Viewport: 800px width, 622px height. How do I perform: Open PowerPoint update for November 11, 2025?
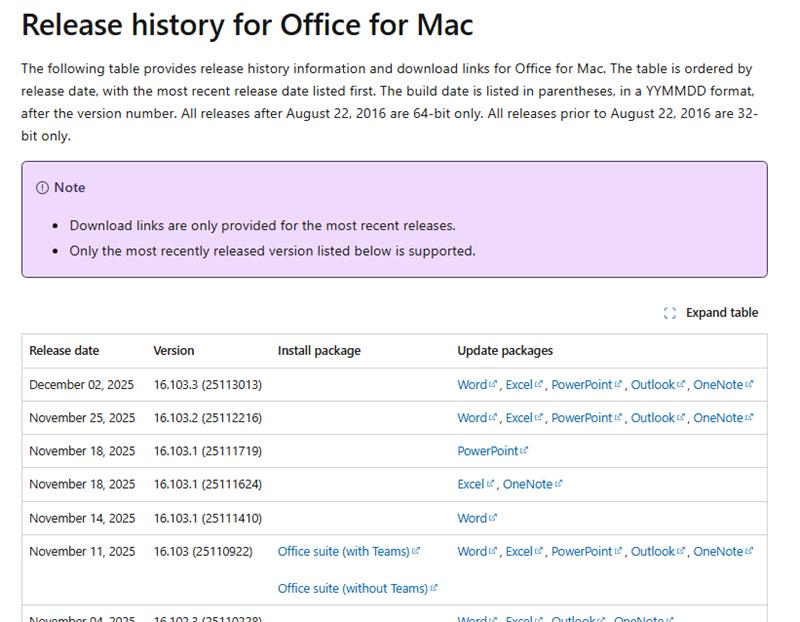(586, 551)
